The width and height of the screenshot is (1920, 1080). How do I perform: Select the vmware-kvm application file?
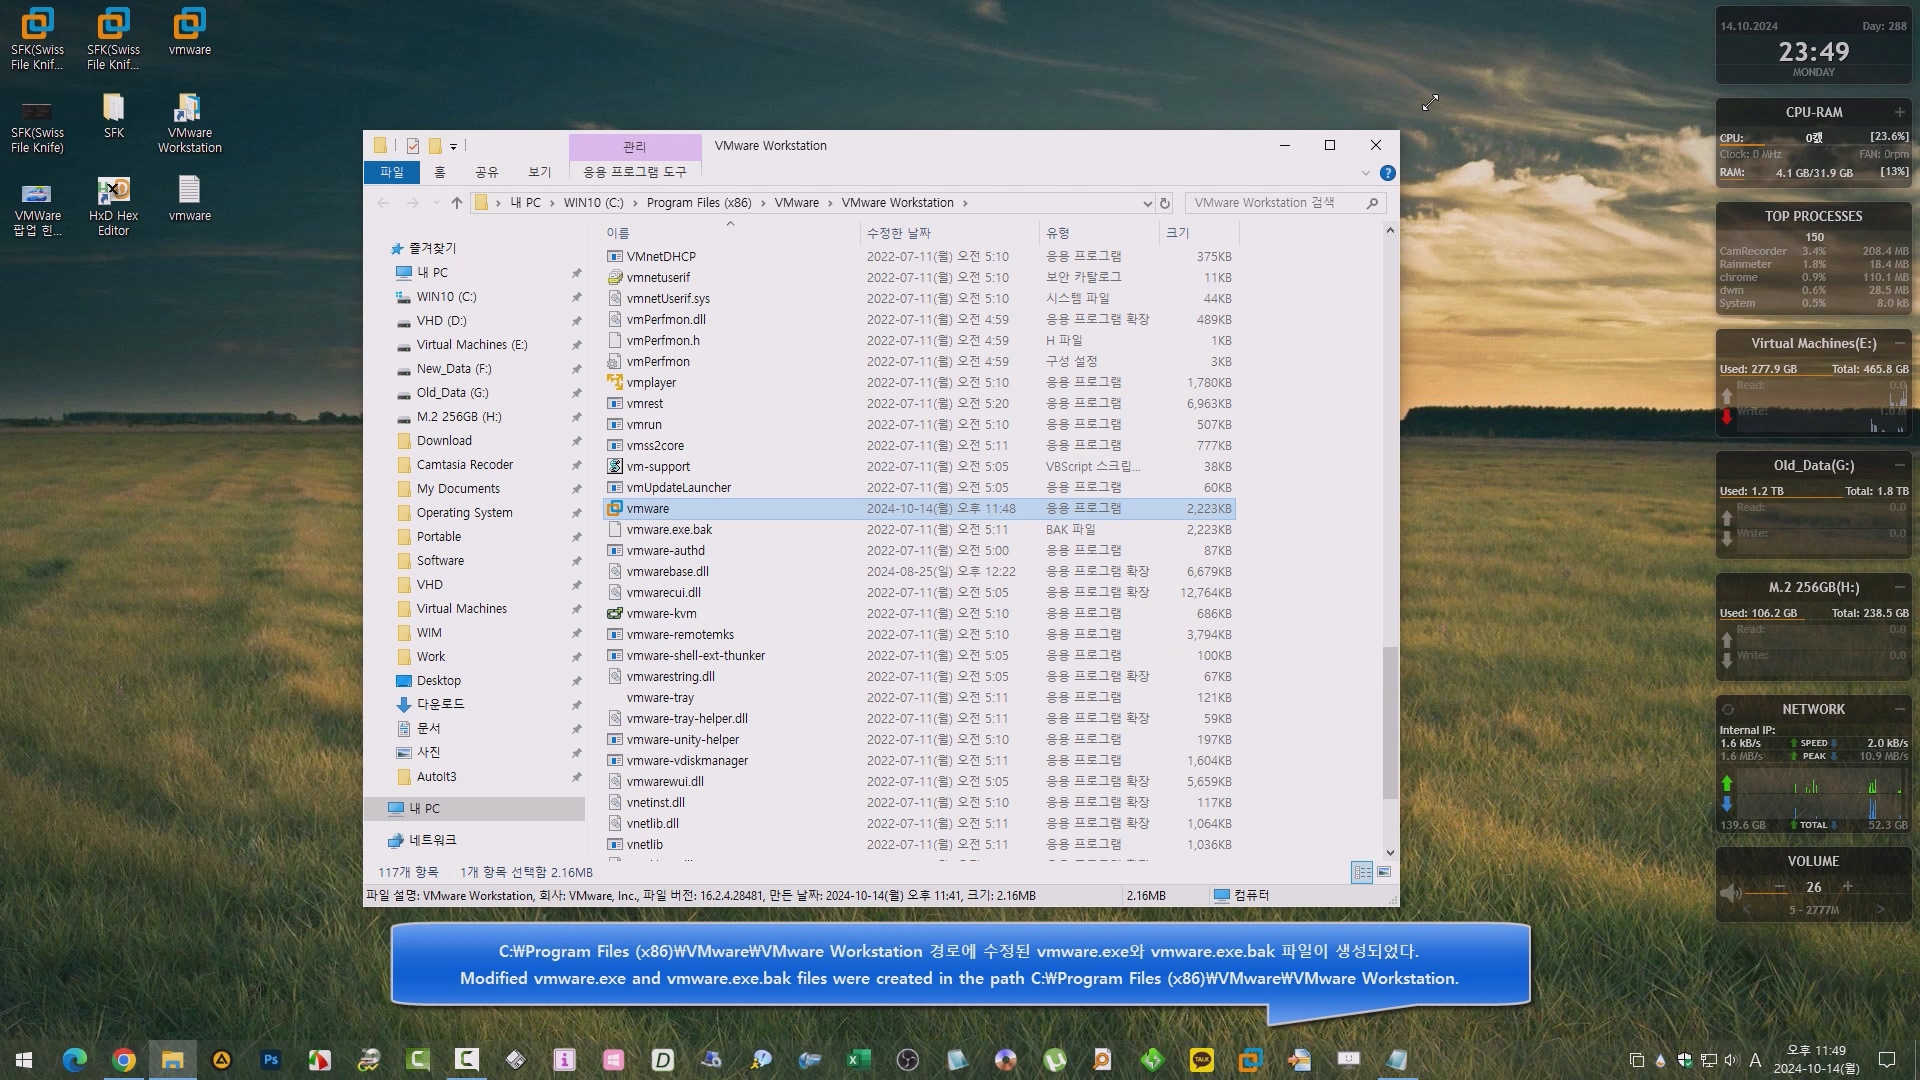pyautogui.click(x=661, y=614)
